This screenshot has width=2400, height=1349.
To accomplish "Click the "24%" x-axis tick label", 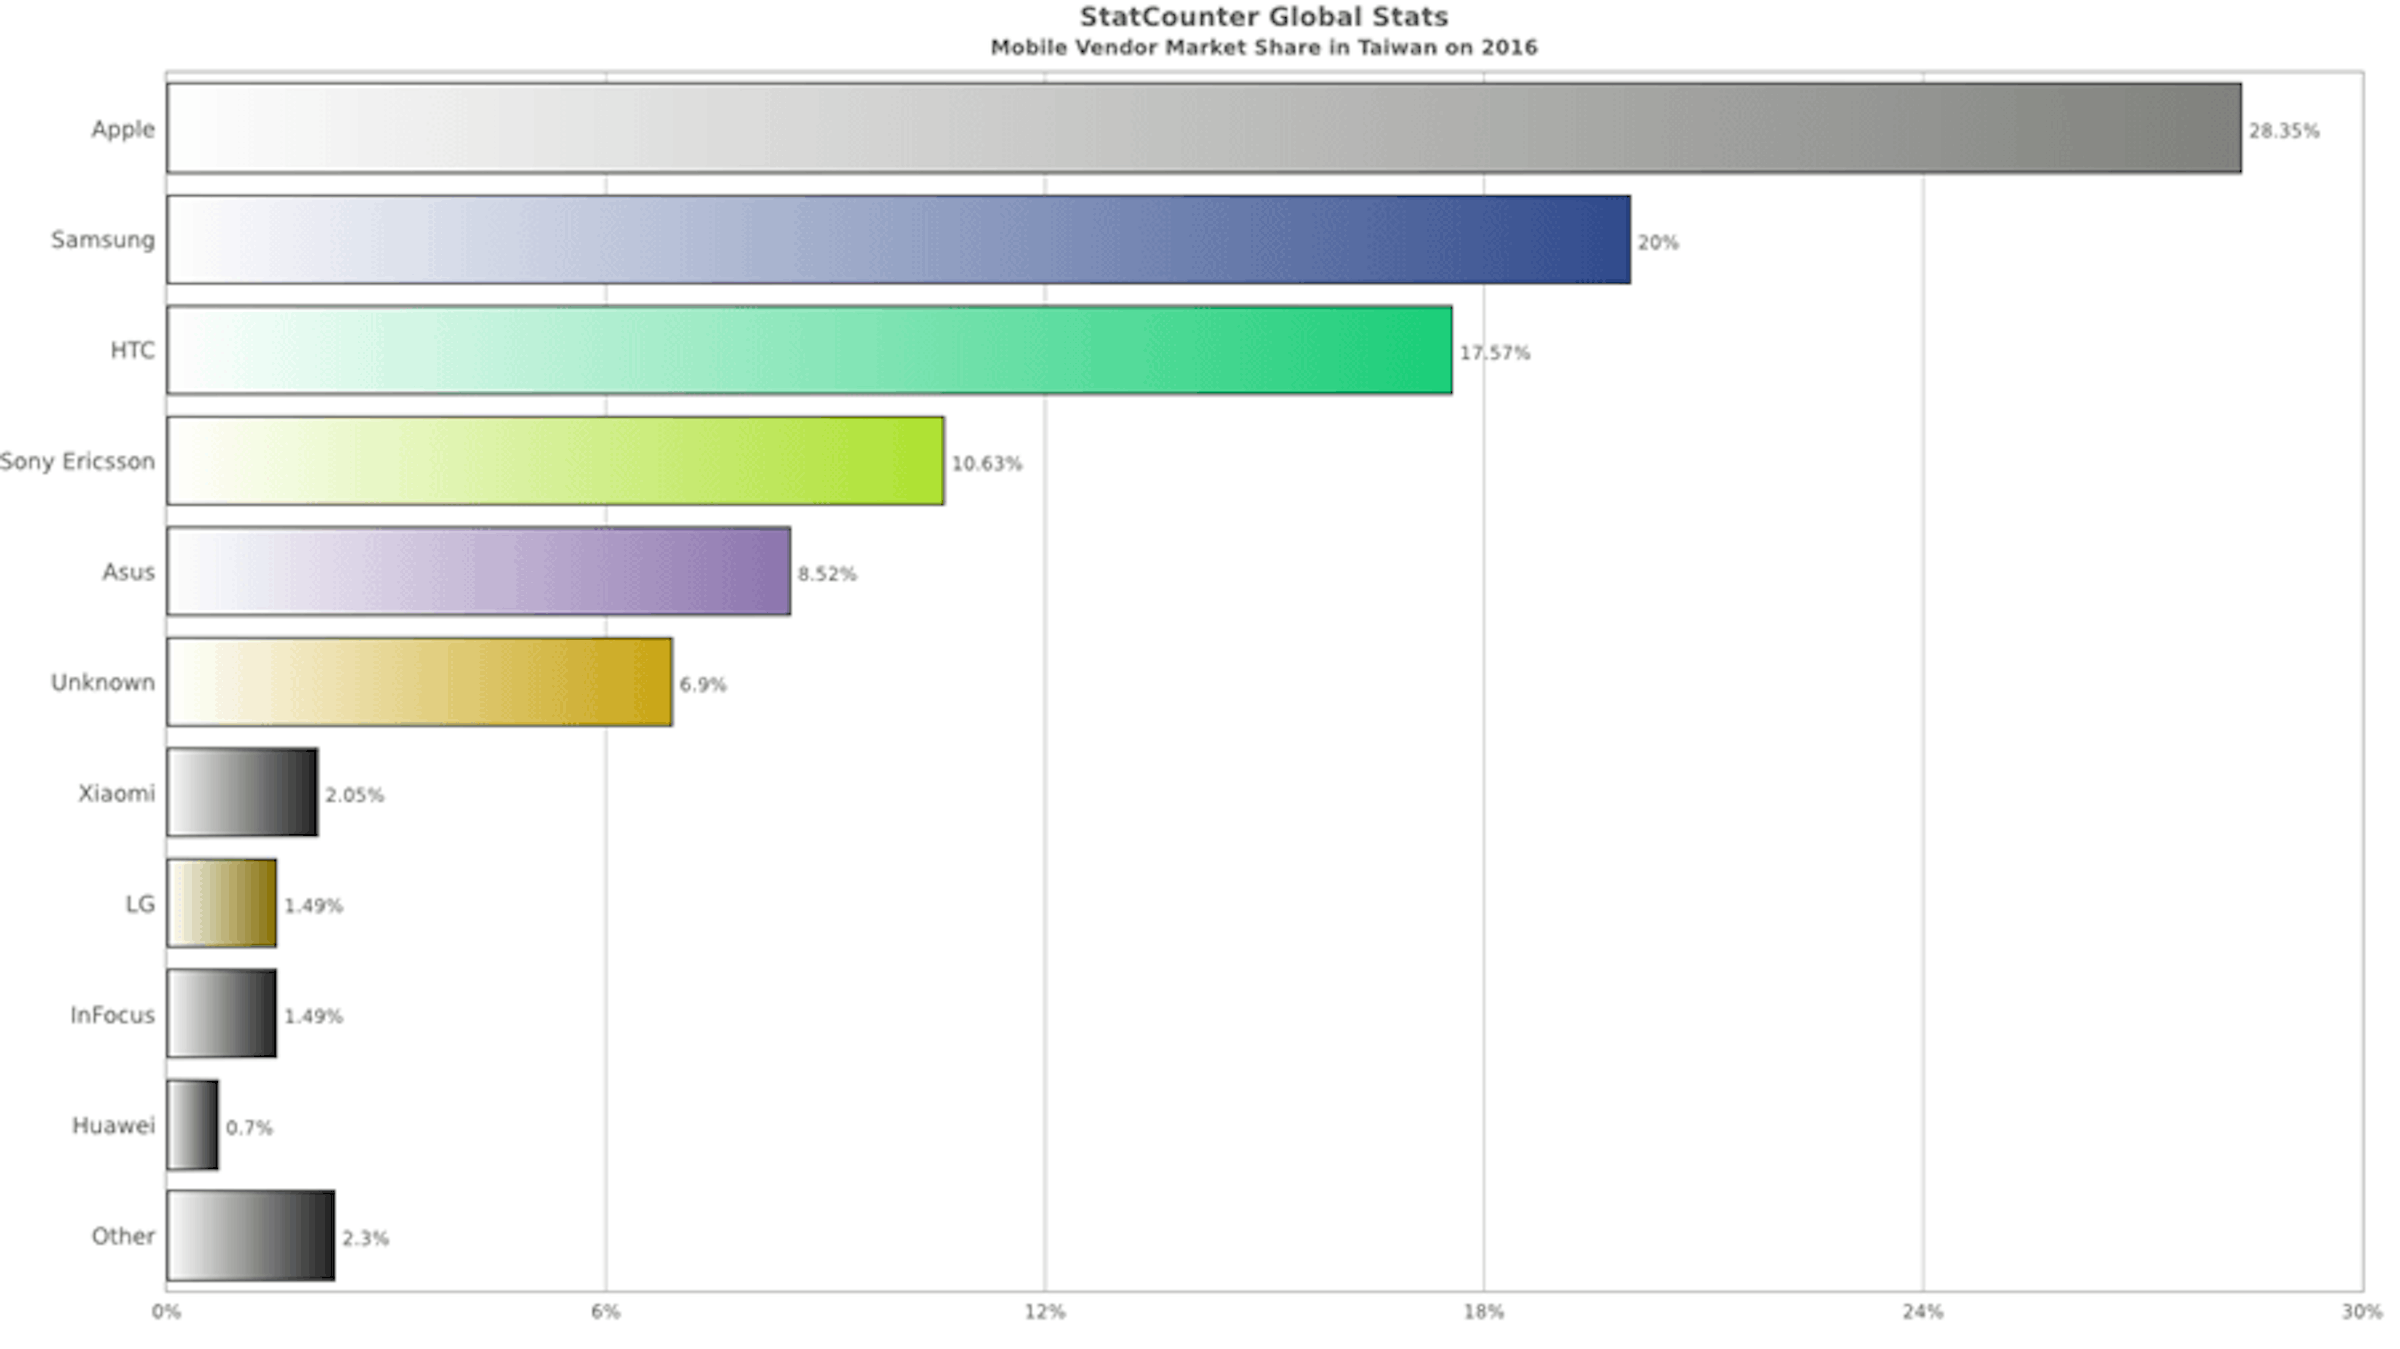I will pyautogui.click(x=1923, y=1312).
